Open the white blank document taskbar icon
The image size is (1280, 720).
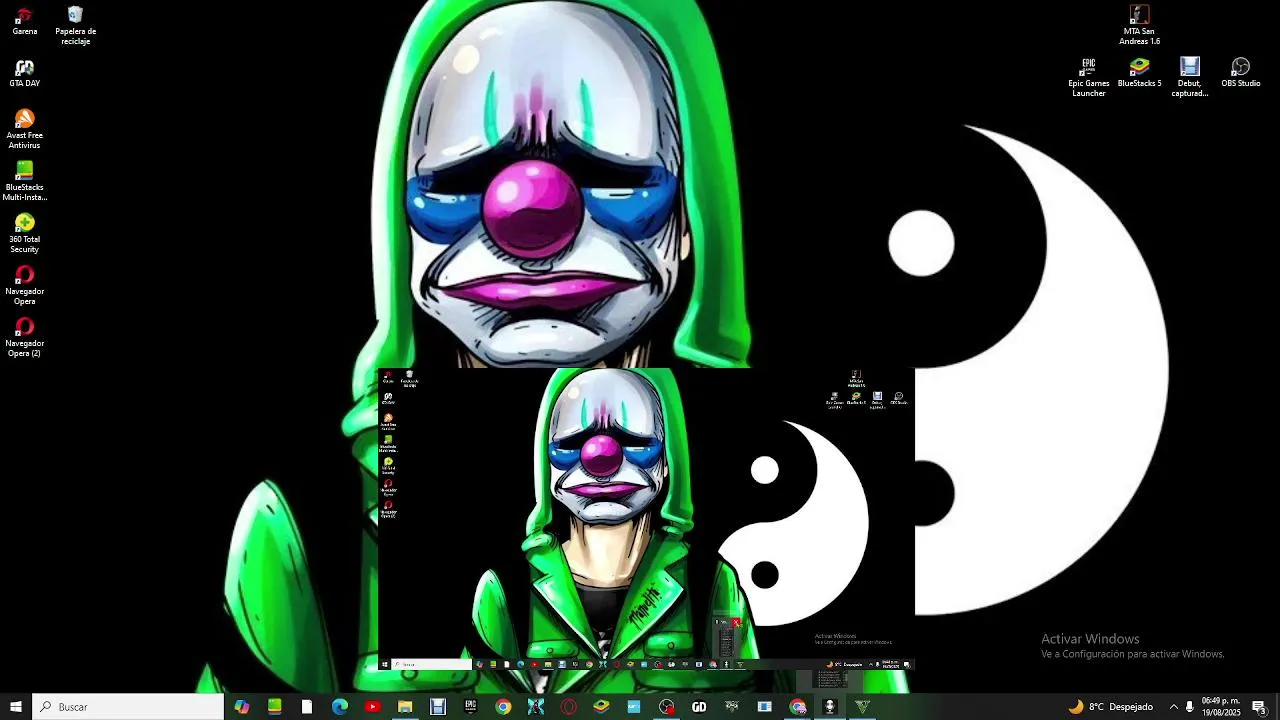307,707
